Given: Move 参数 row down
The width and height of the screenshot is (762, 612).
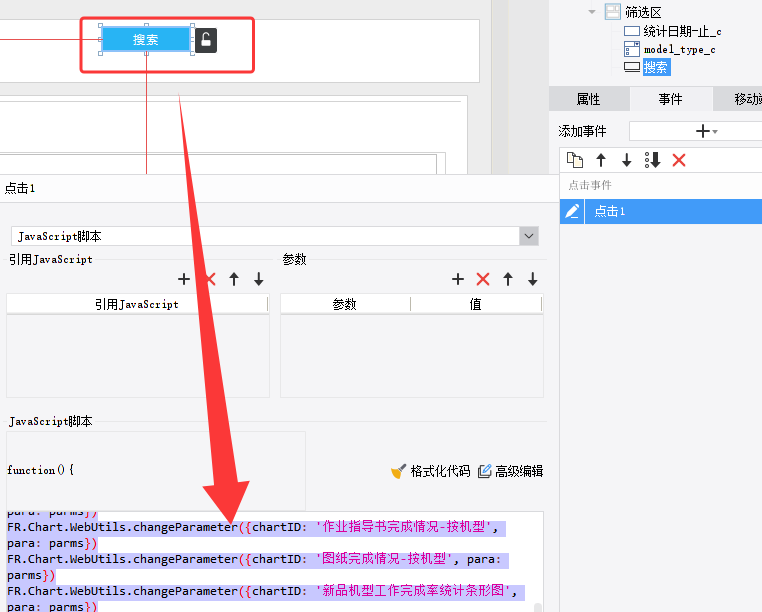Looking at the screenshot, I should click(x=533, y=279).
